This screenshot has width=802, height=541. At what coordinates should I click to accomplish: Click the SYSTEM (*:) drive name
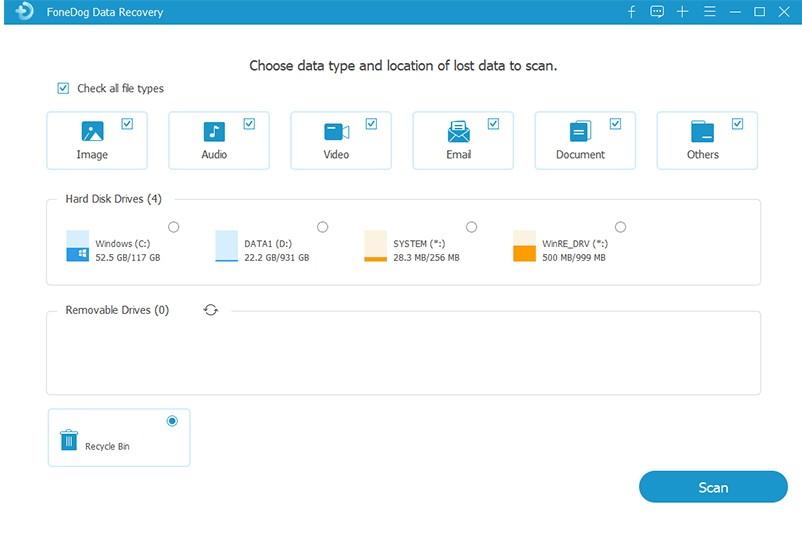click(419, 244)
